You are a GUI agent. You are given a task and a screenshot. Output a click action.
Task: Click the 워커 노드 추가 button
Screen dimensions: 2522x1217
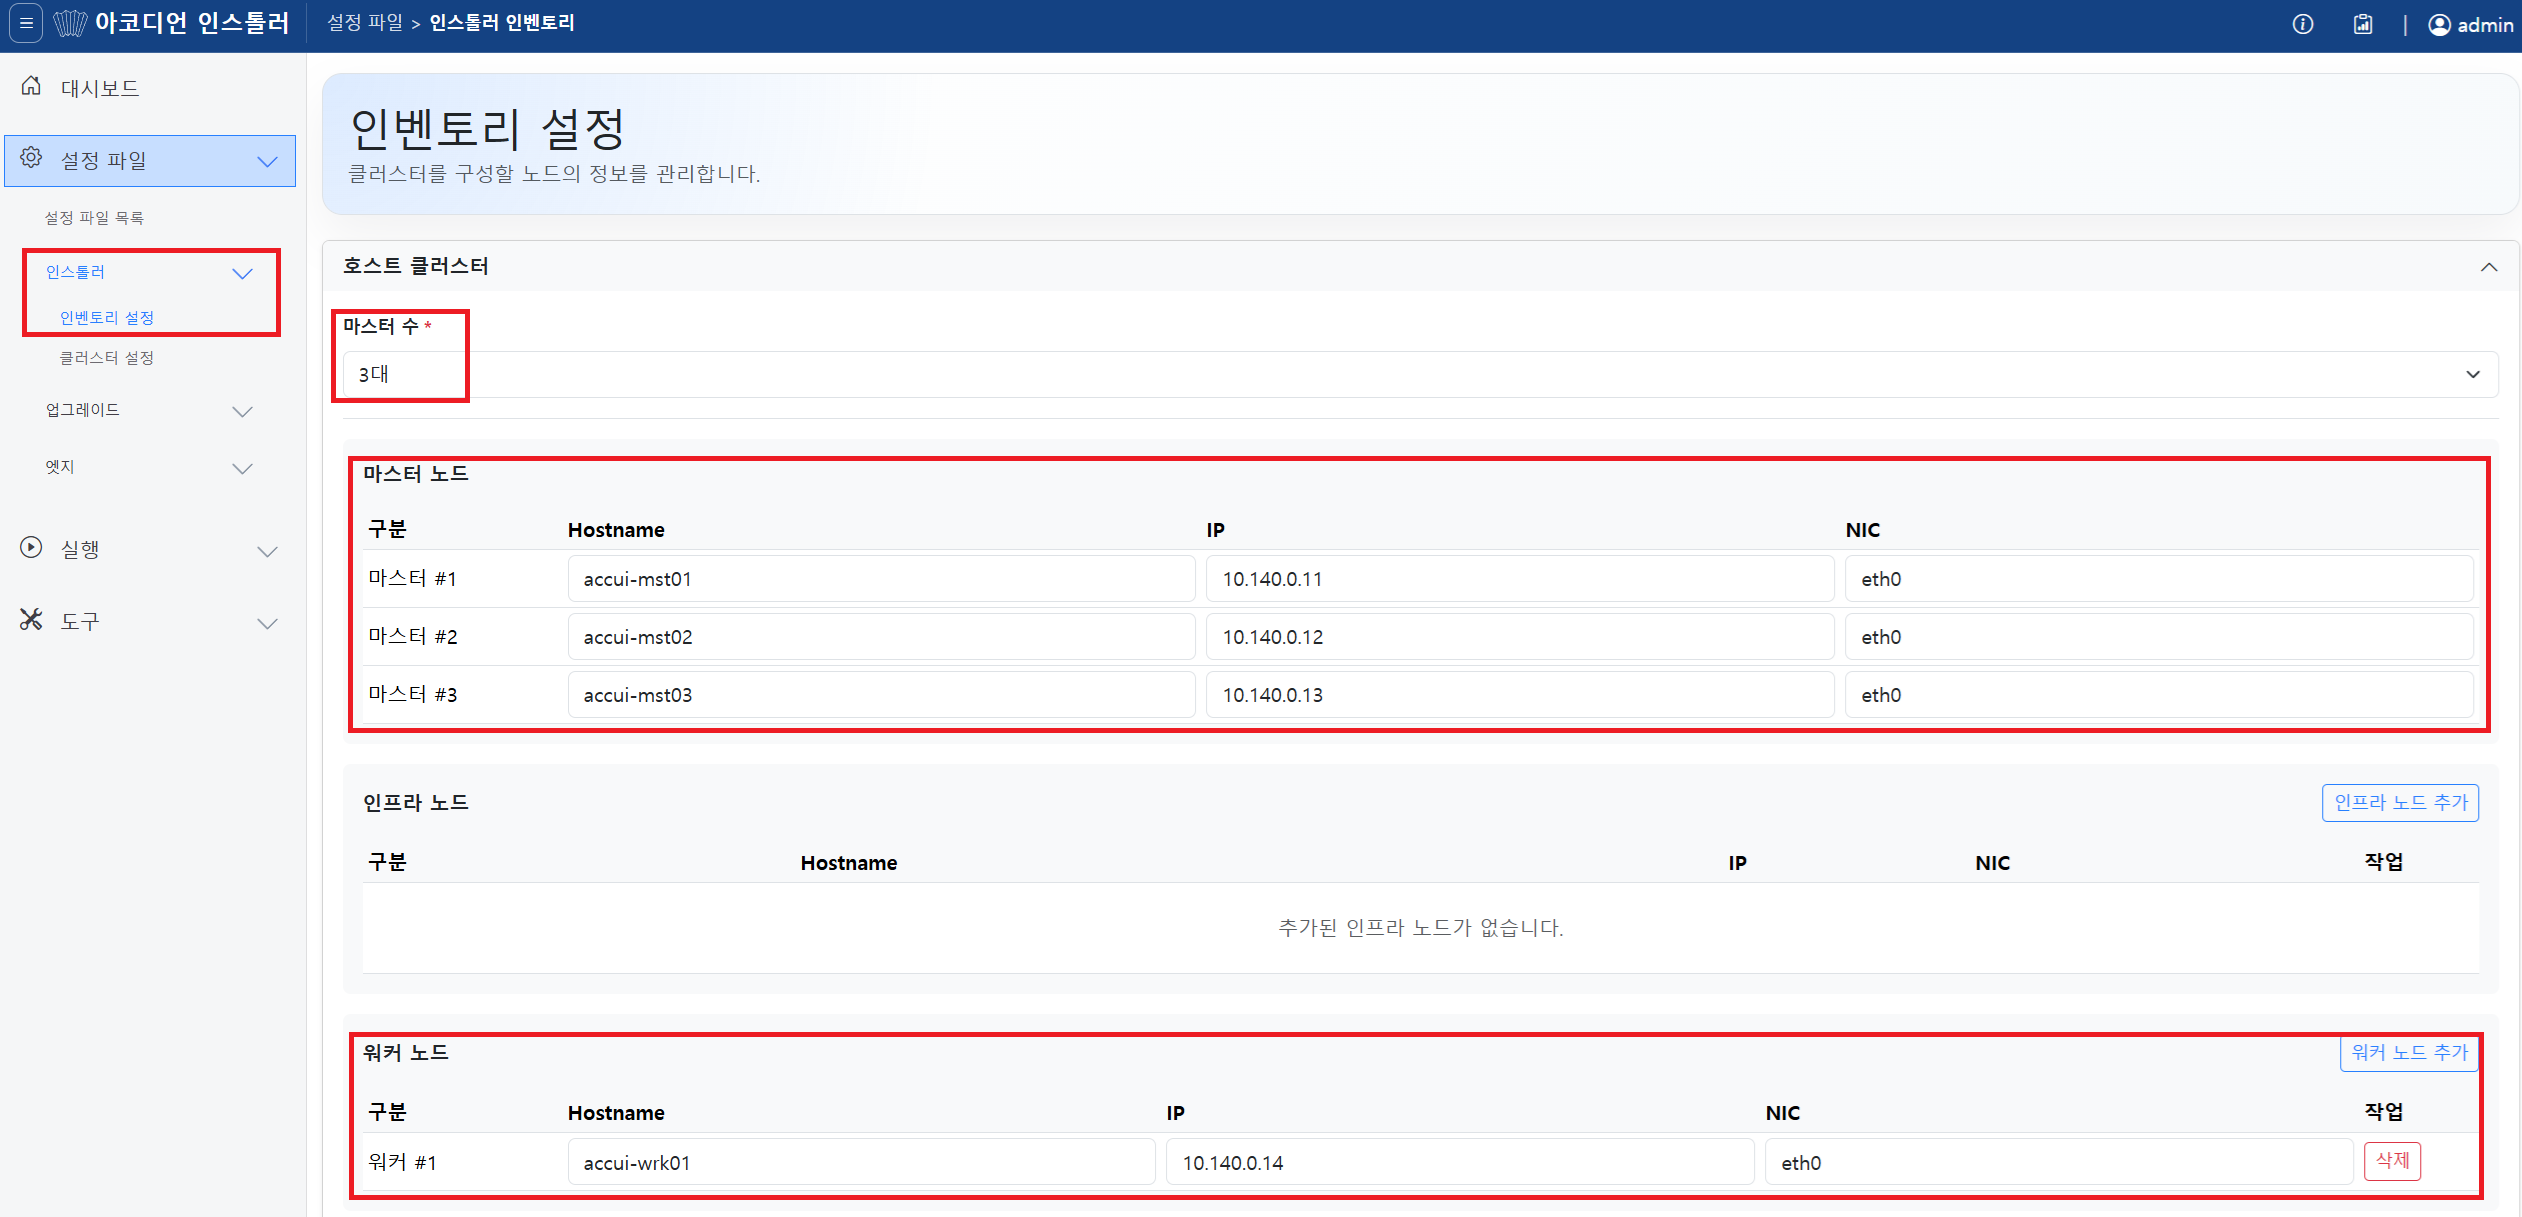[2409, 1052]
